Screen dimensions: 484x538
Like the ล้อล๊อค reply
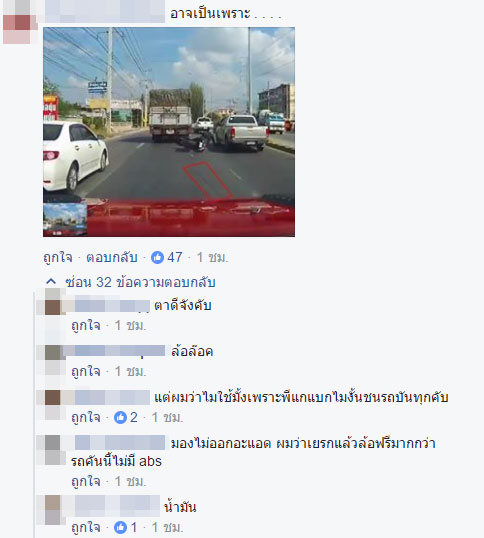pos(86,371)
